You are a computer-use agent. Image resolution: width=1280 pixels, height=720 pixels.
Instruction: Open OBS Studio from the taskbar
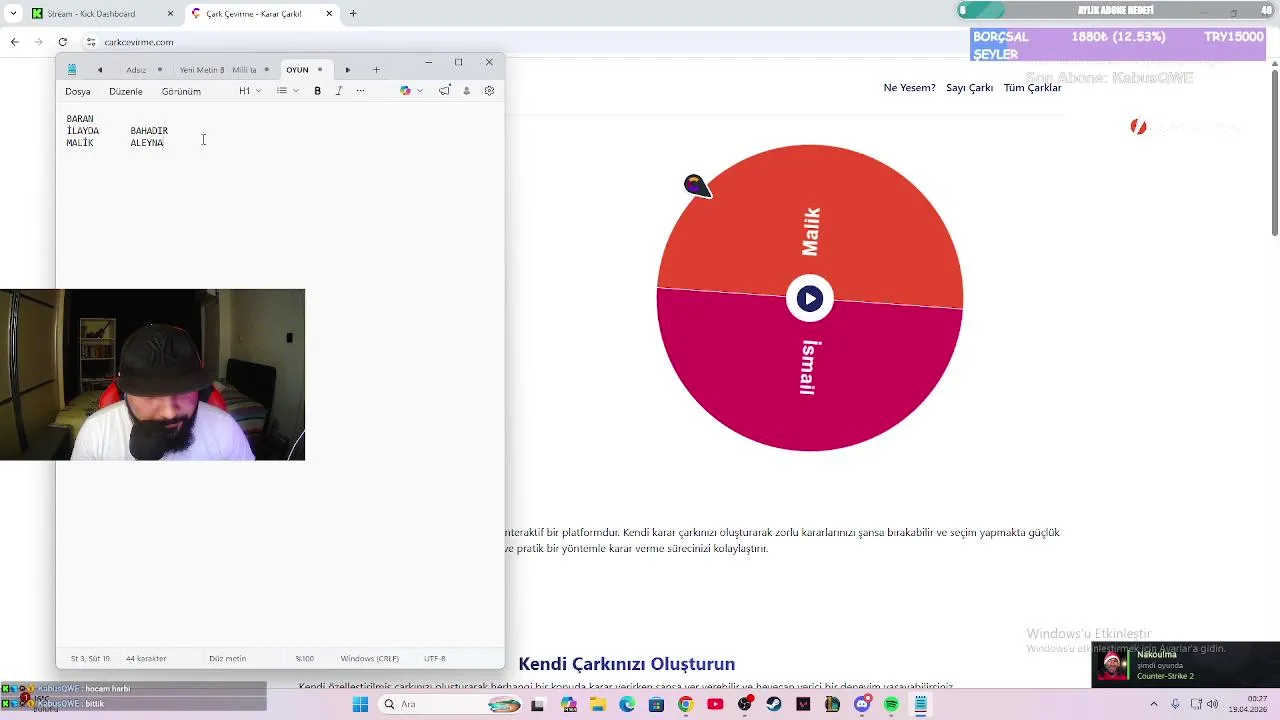[x=744, y=704]
